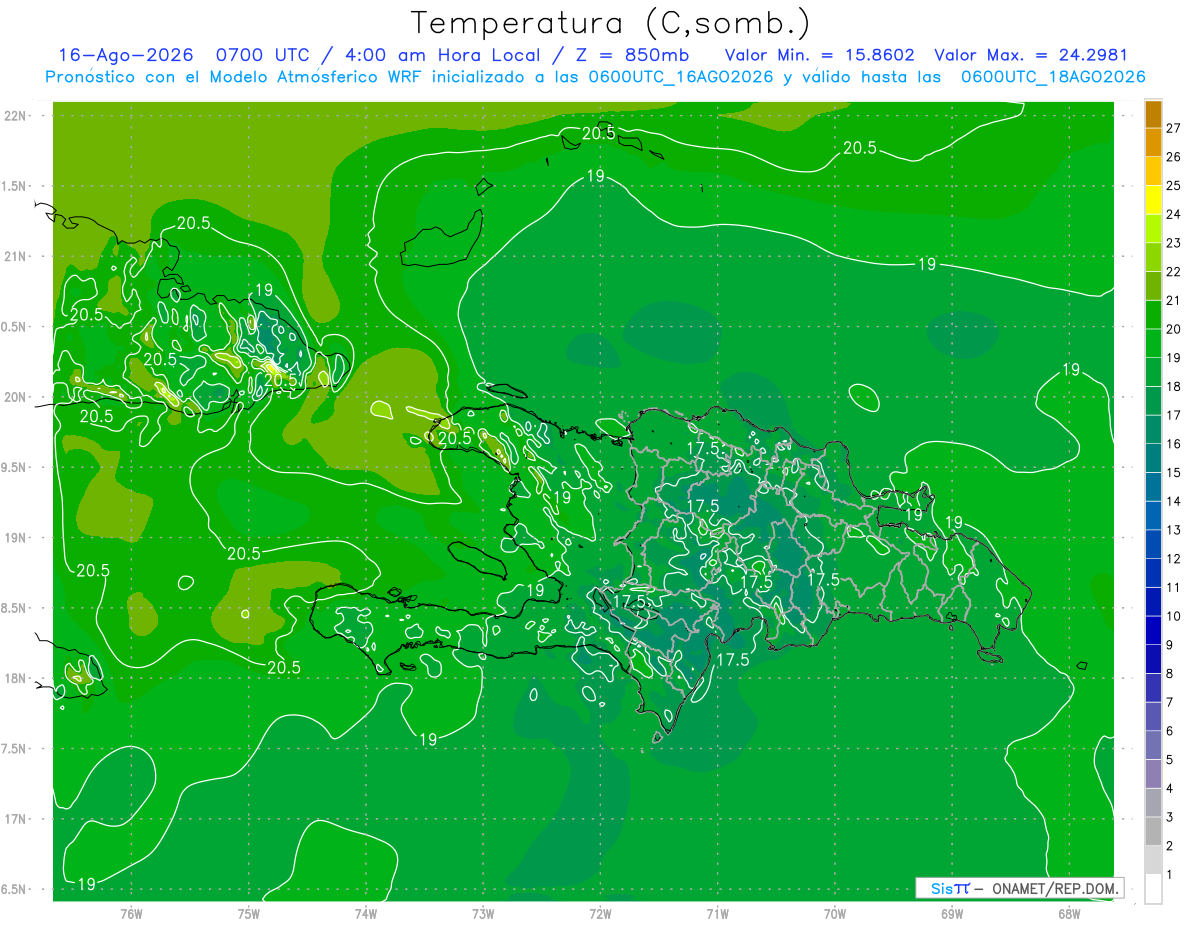Click the legend scale value '20'
Screen dimensions: 1200x927
[x=1173, y=329]
